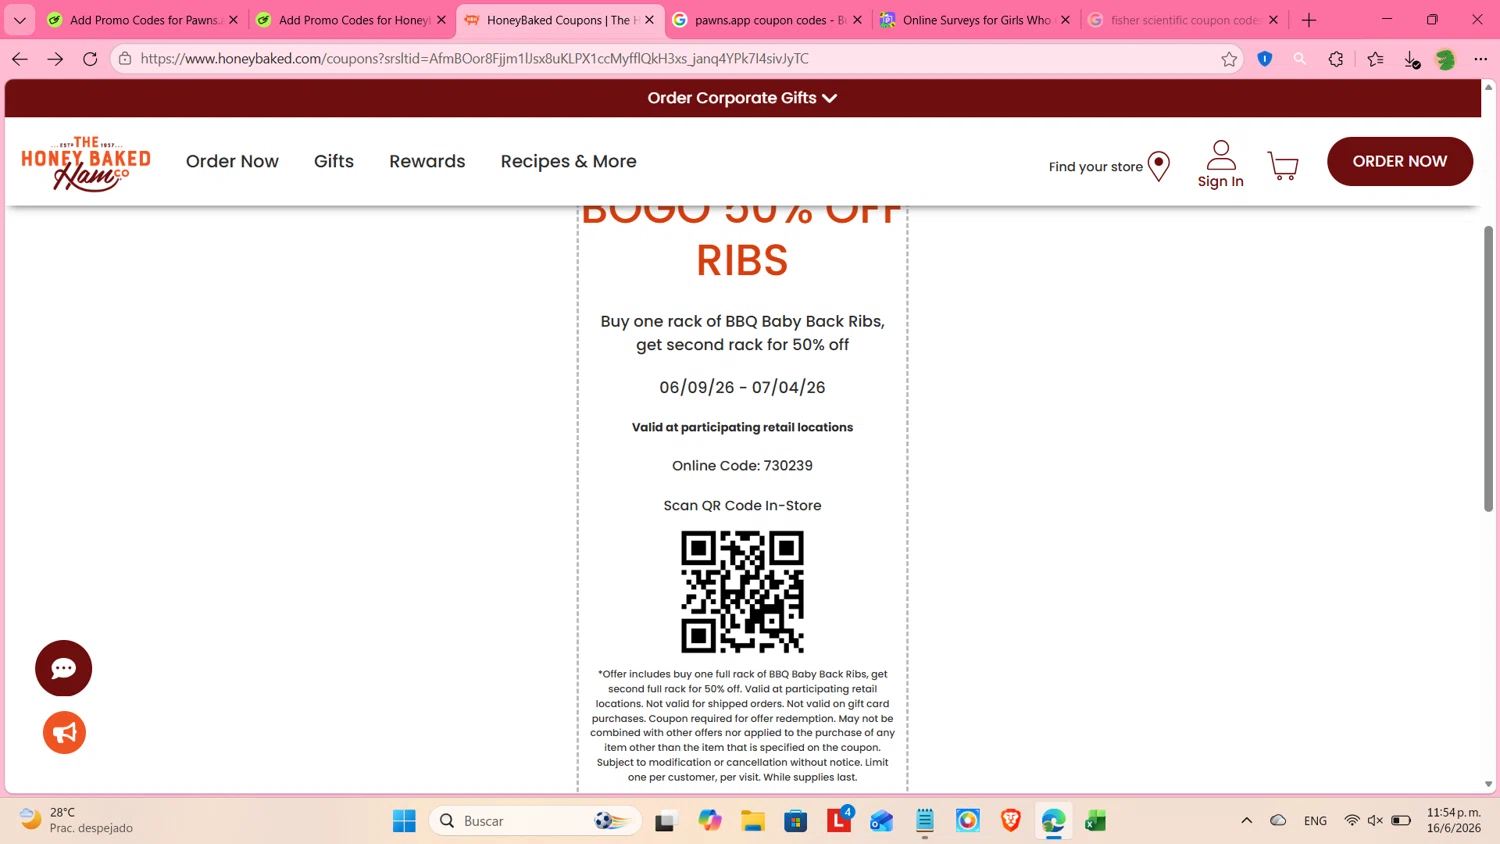This screenshot has width=1500, height=844.
Task: Click the ribs coupon QR code
Action: coord(742,592)
